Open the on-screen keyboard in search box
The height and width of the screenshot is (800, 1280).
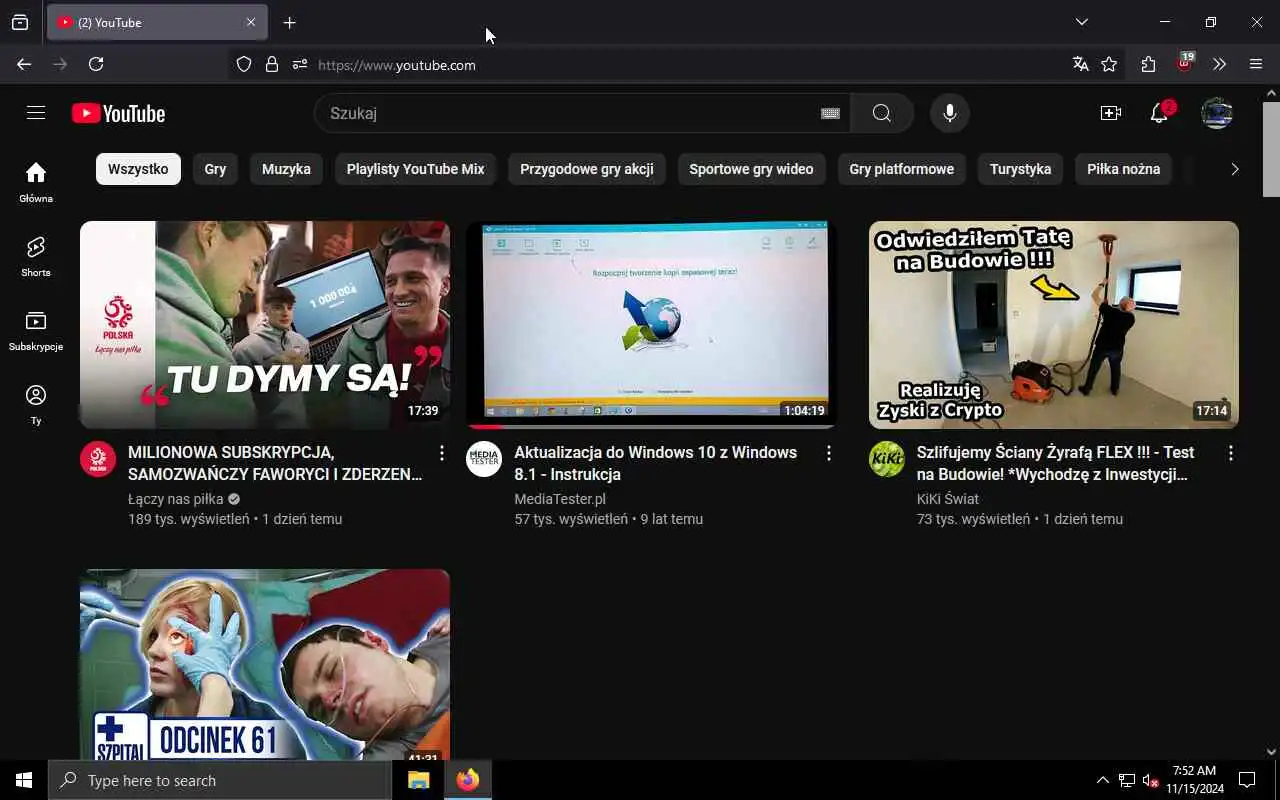(830, 113)
